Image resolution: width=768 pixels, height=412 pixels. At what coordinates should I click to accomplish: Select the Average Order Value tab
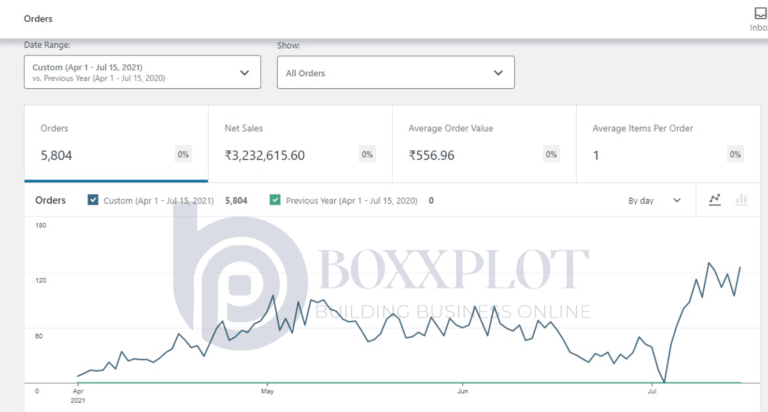click(x=484, y=143)
